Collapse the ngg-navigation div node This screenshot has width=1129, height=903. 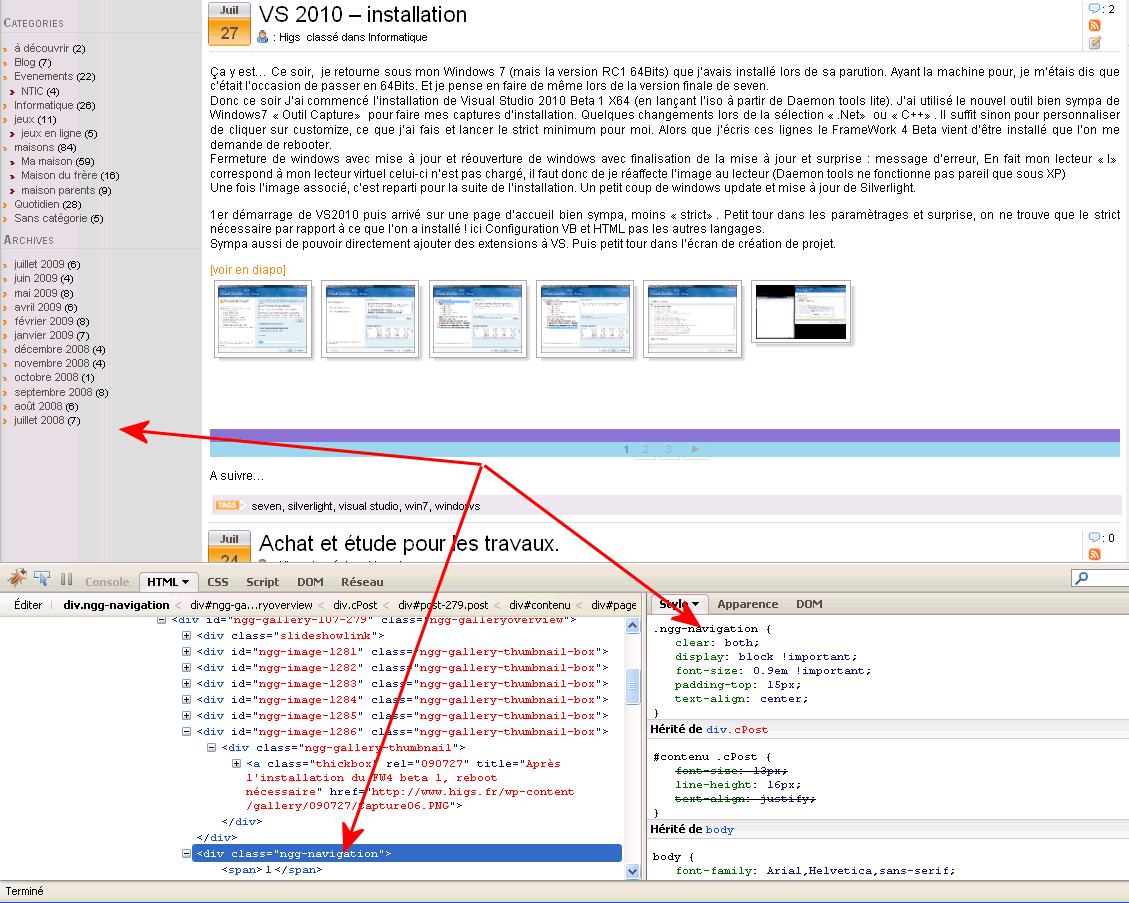187,854
